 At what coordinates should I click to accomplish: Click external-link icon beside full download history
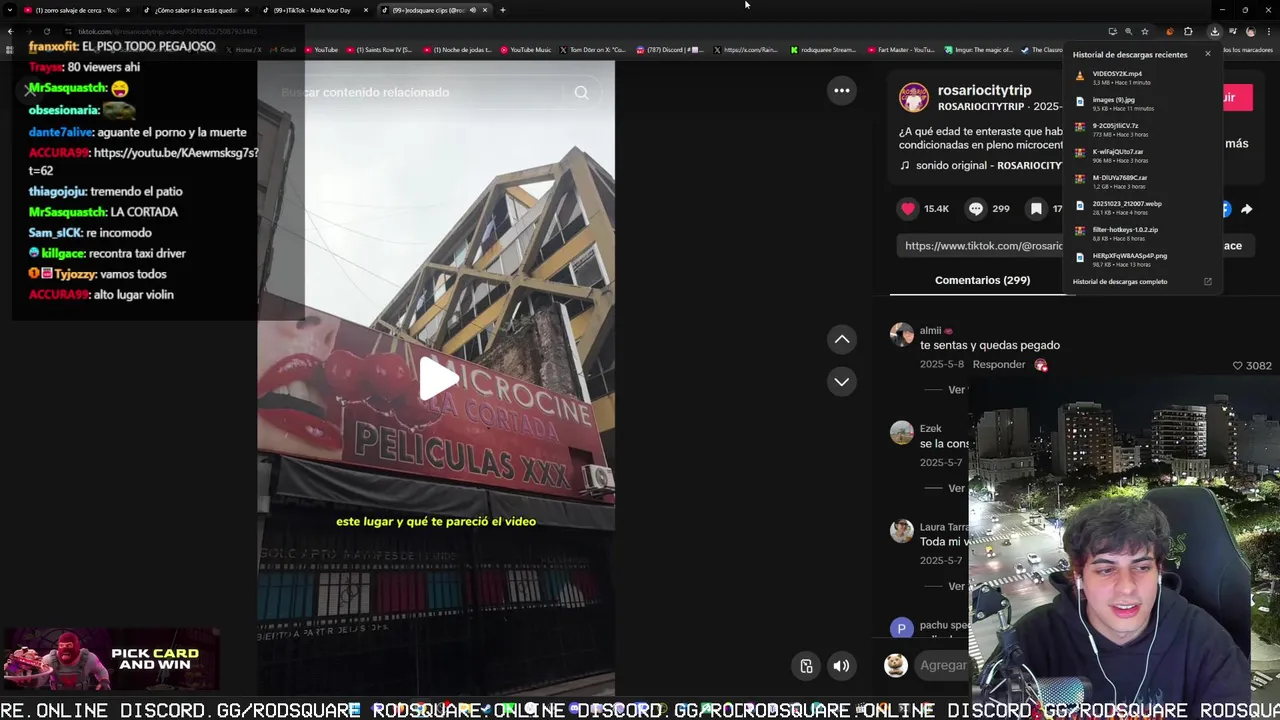pyautogui.click(x=1207, y=282)
